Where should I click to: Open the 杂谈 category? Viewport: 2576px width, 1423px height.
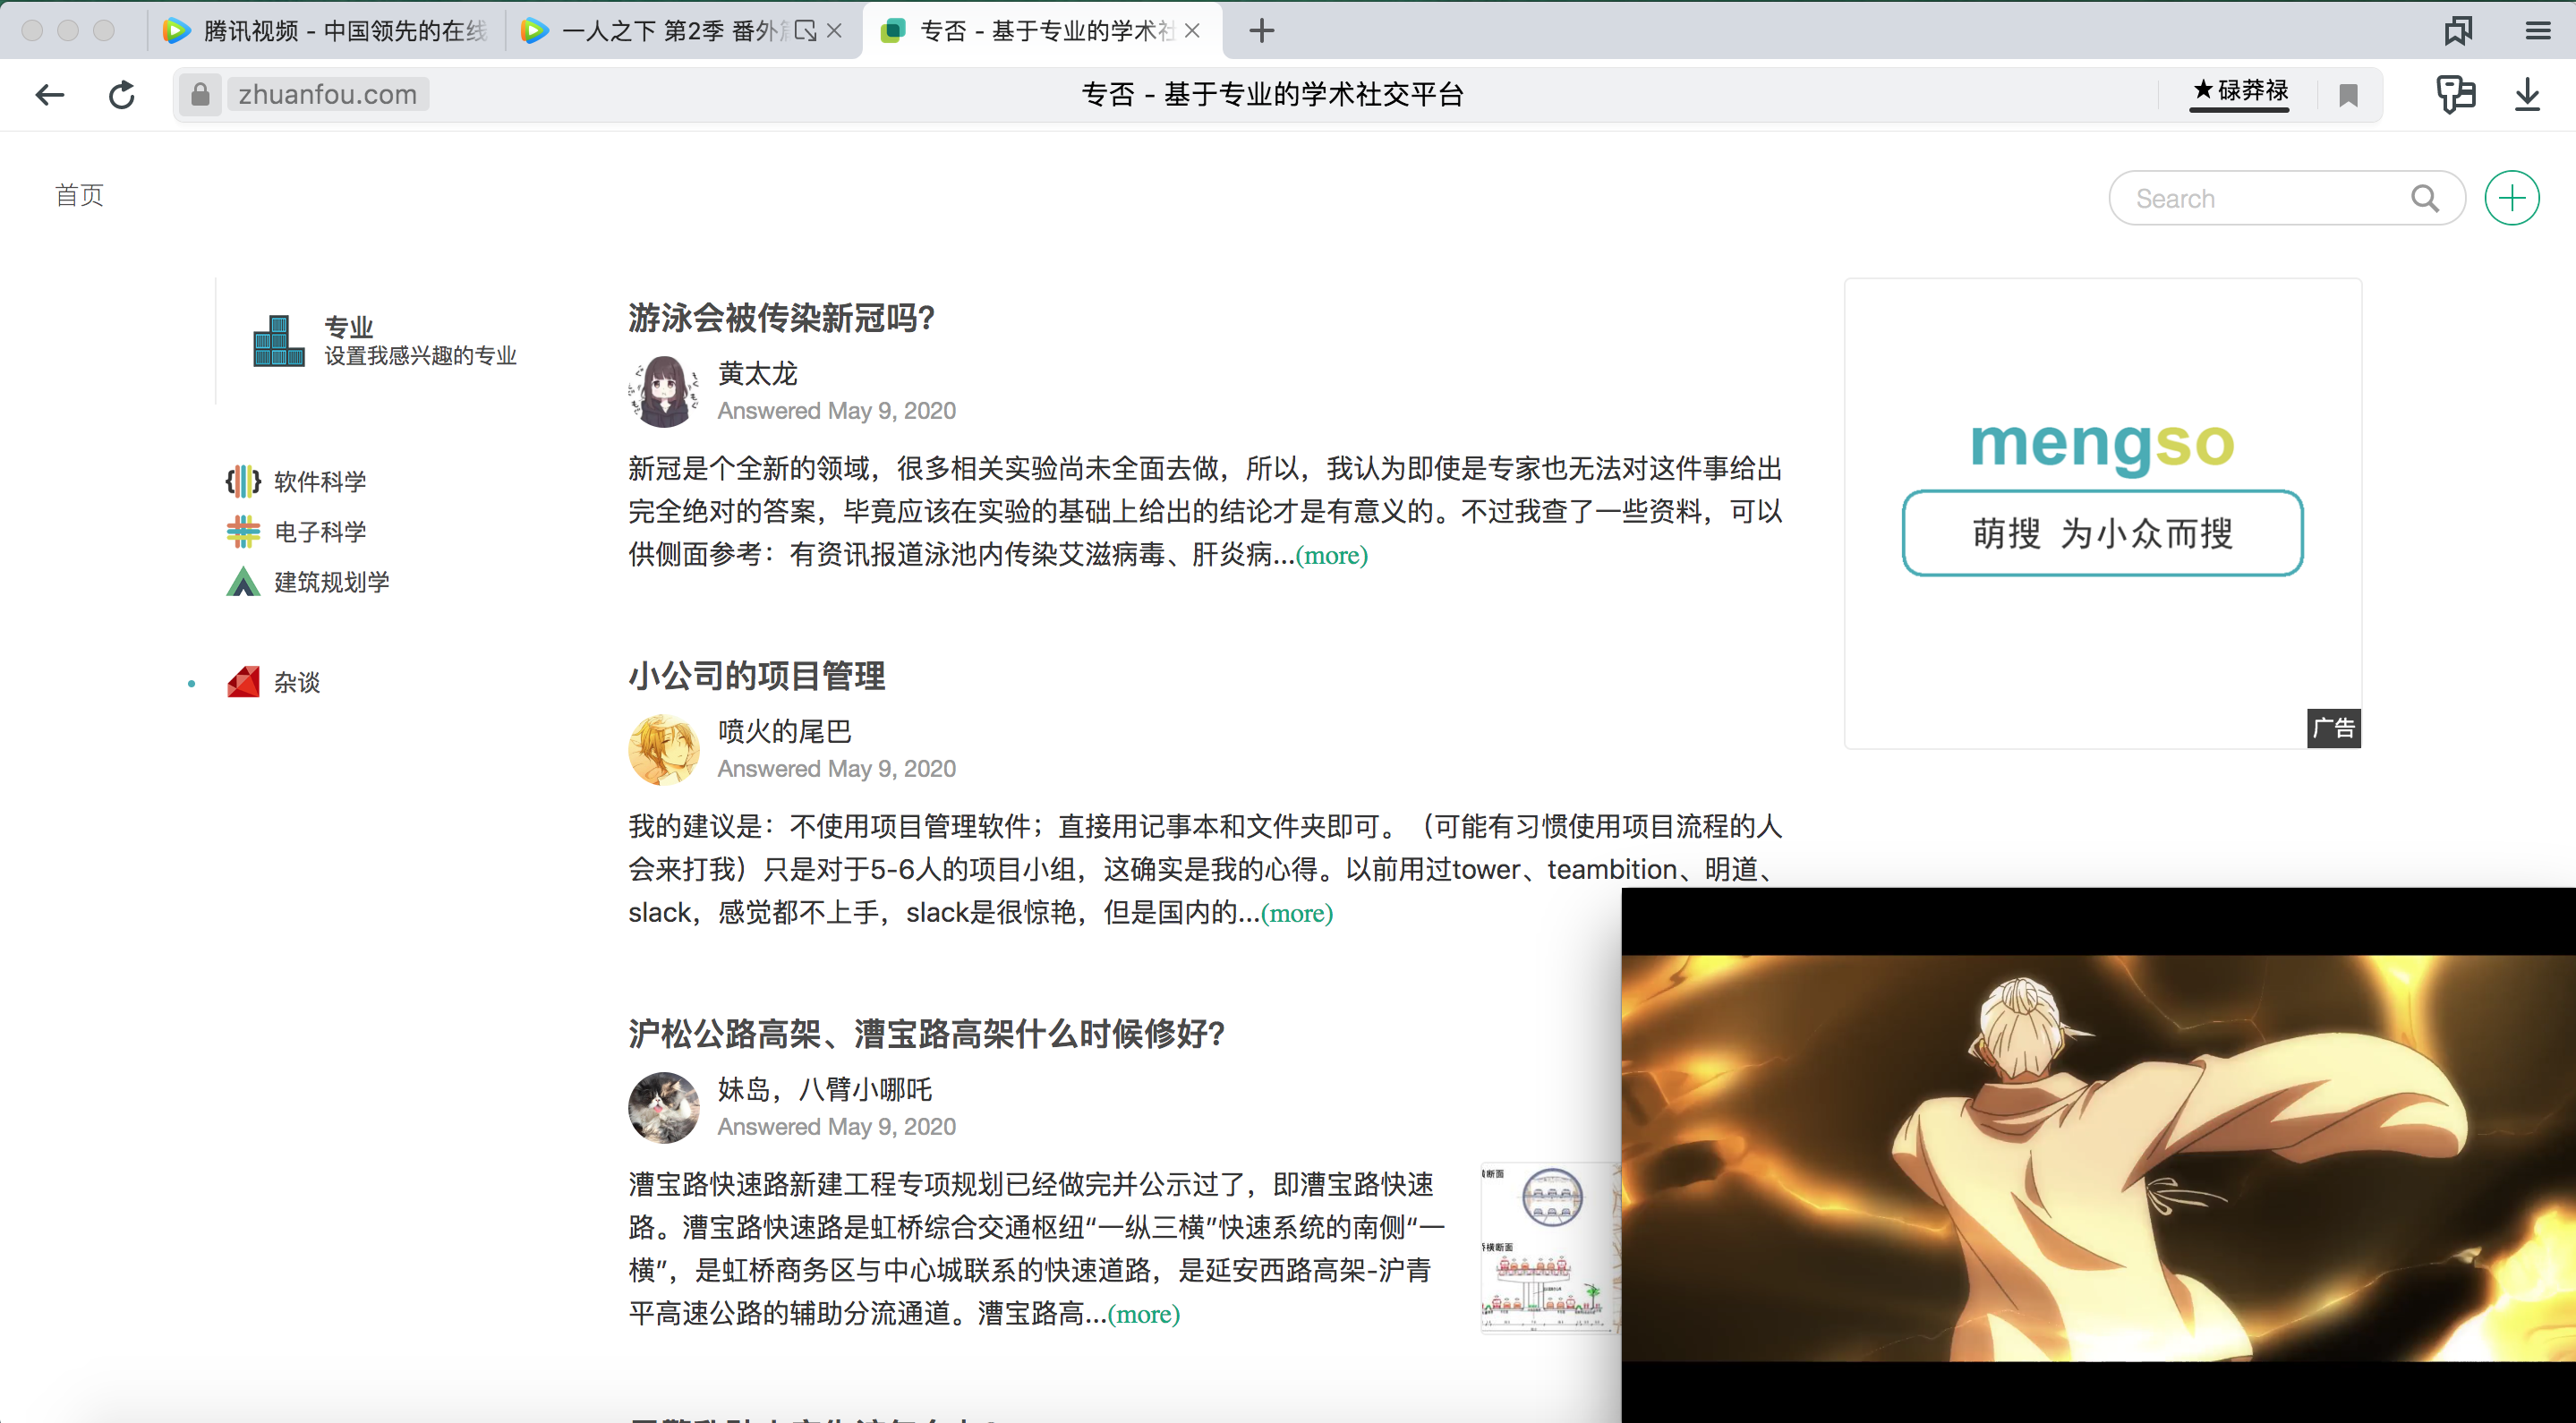[x=297, y=682]
